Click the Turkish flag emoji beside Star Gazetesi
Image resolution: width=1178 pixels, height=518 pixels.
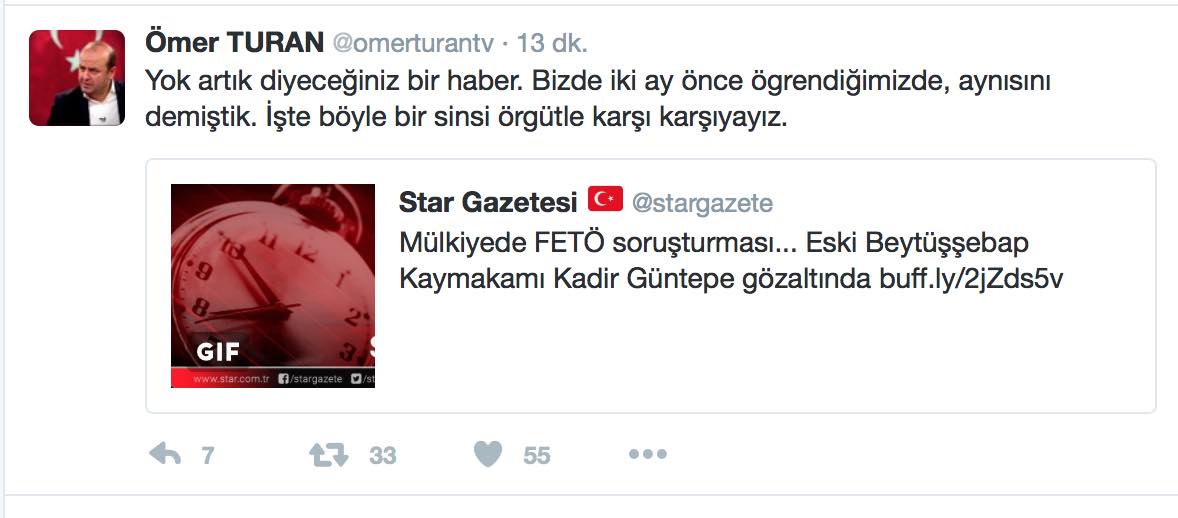click(x=605, y=198)
